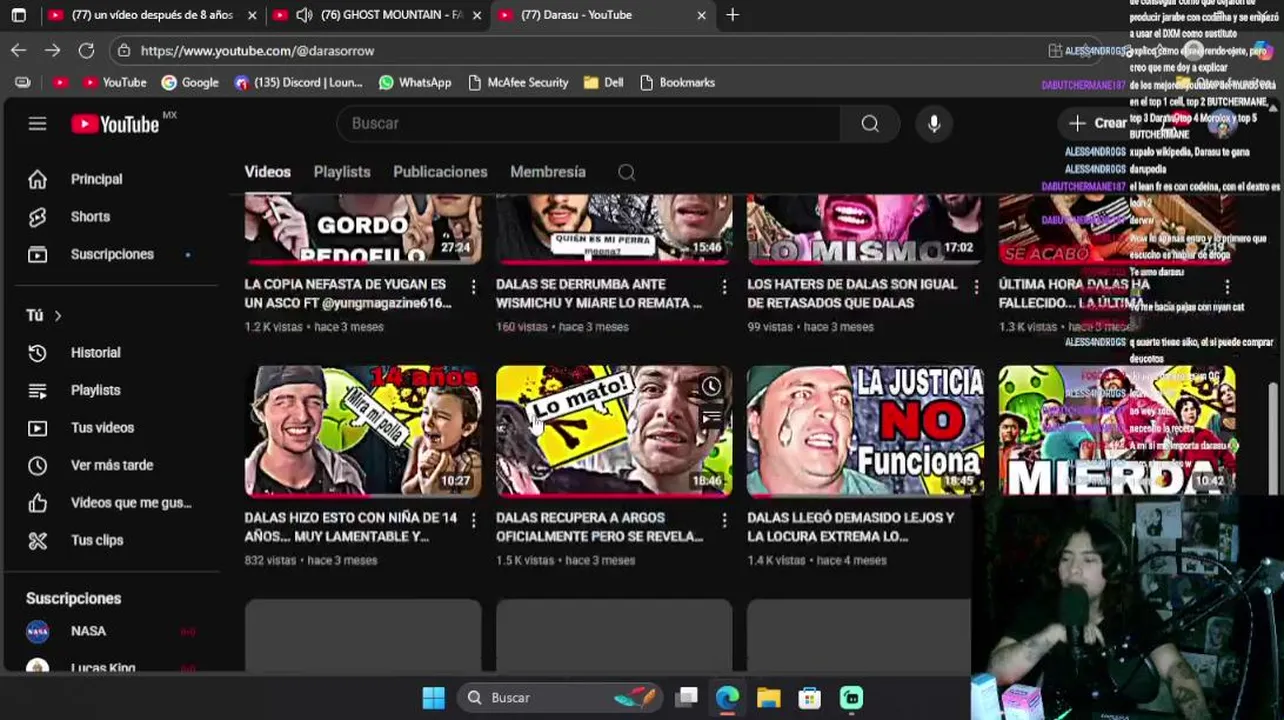Open the YouTube hamburger guide menu
The height and width of the screenshot is (720, 1284).
point(37,124)
